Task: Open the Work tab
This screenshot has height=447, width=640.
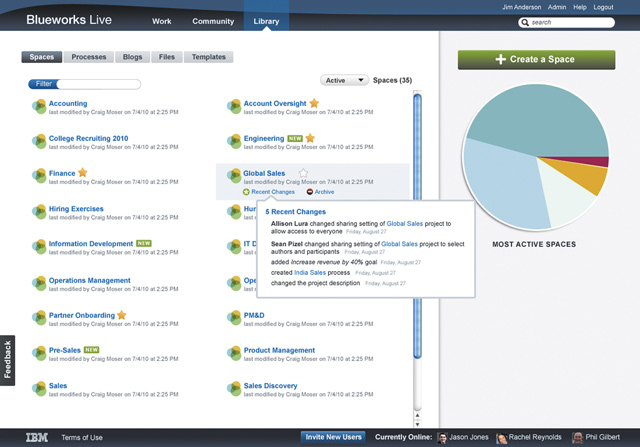Action: (x=162, y=21)
